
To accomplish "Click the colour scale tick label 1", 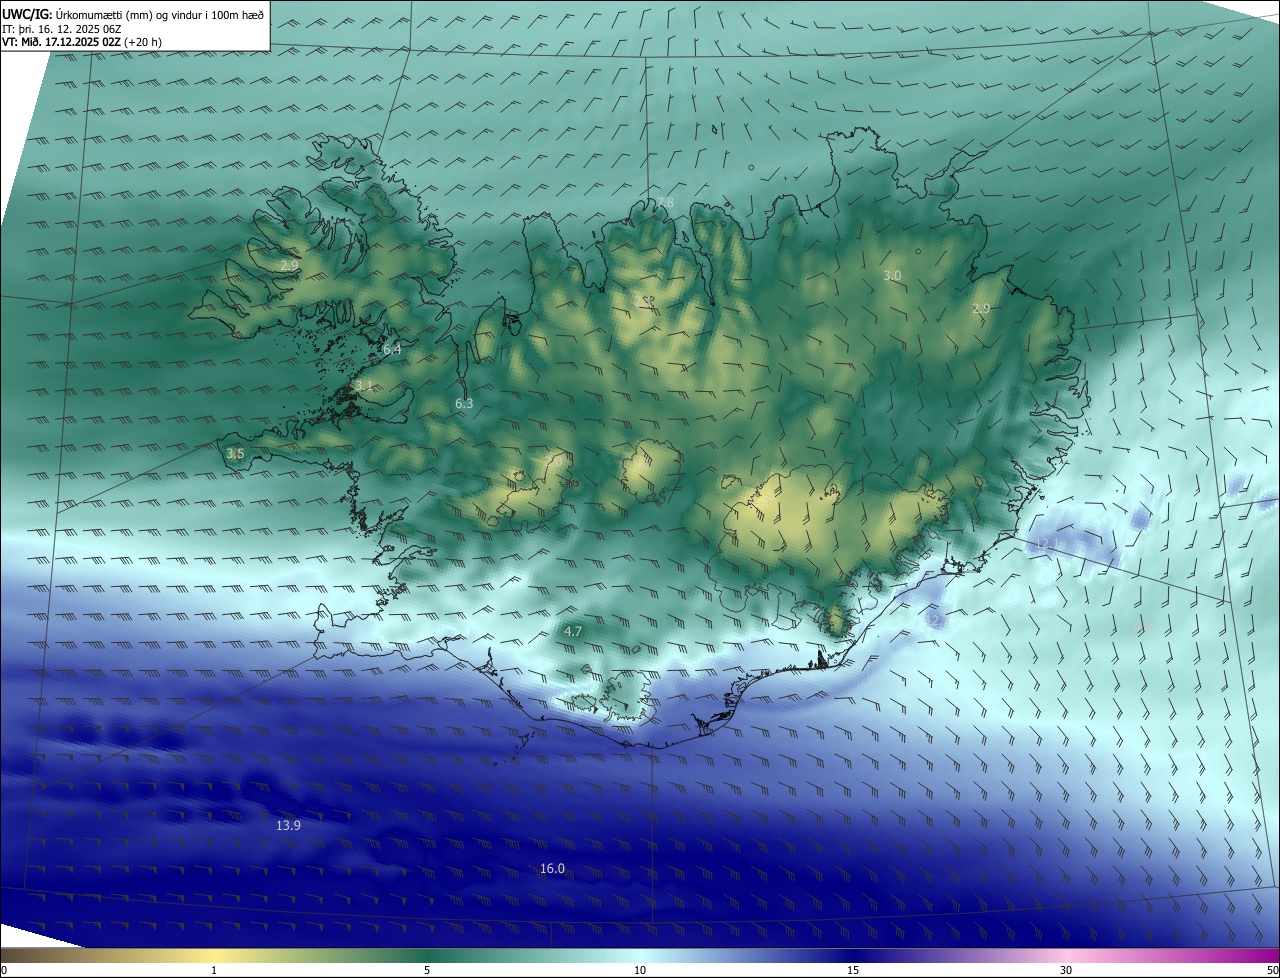I will click(x=214, y=970).
